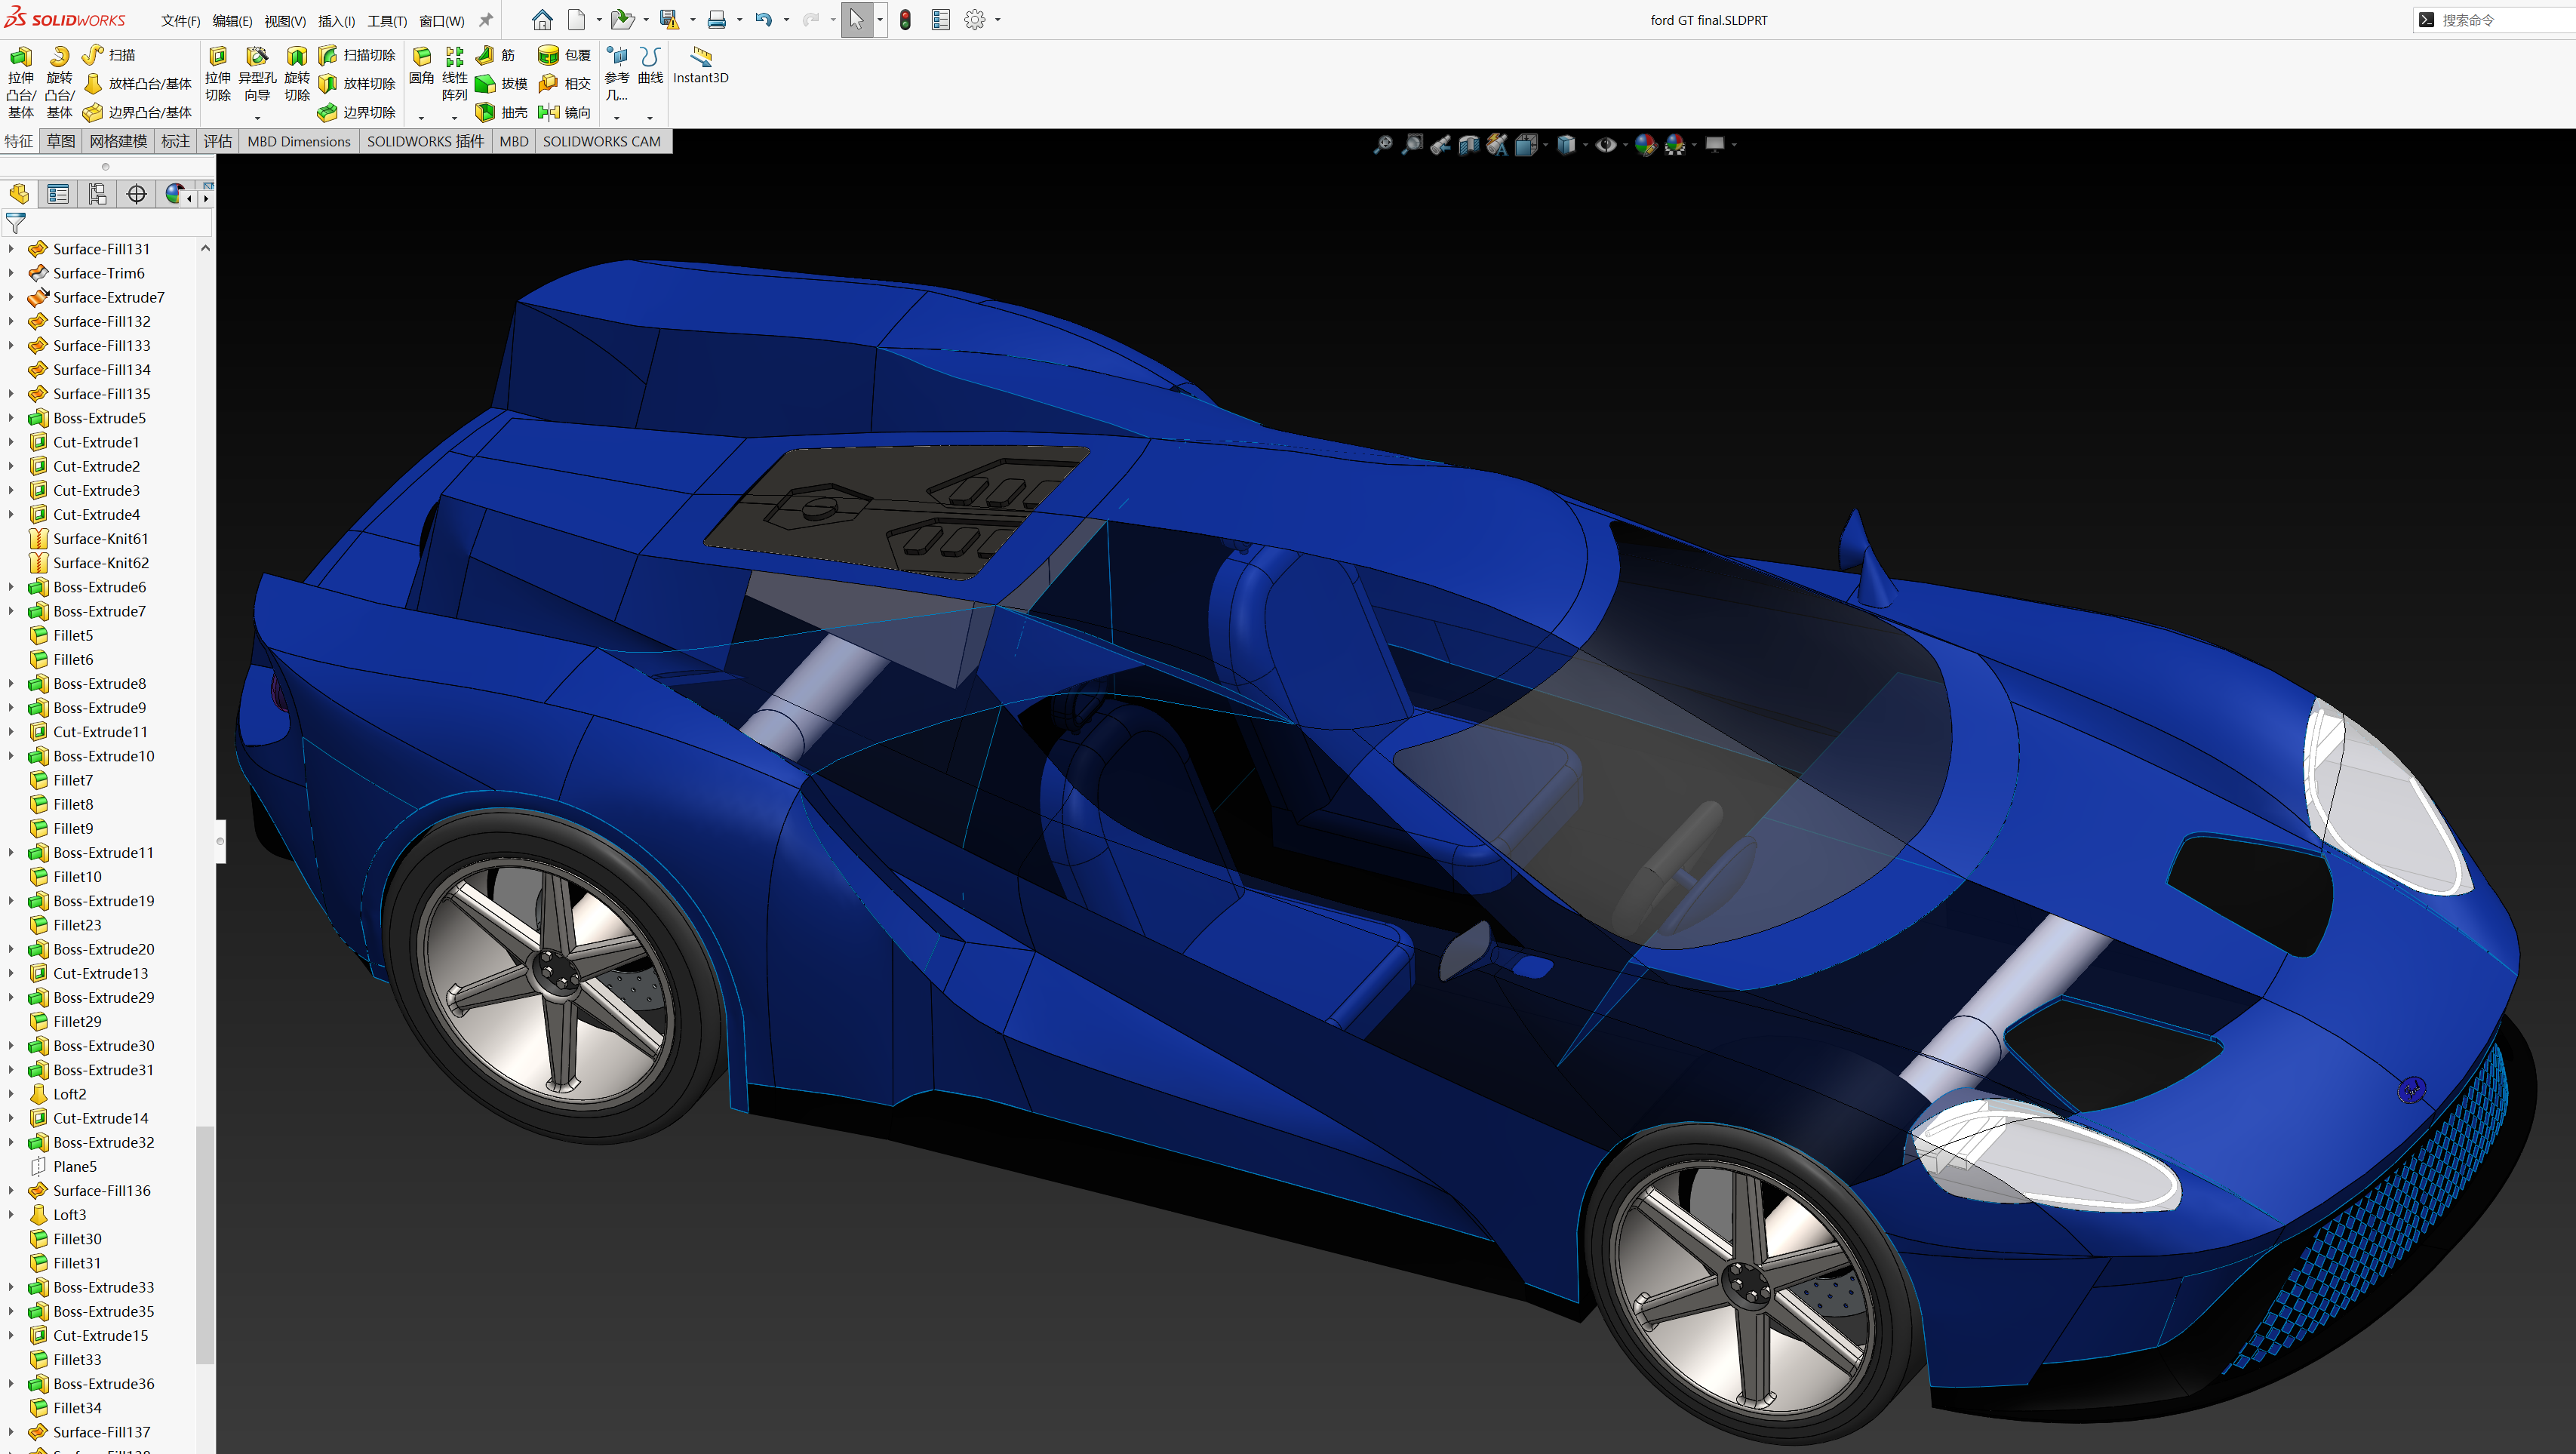Expand the Surface-Trim6 tree node
Viewport: 2576px width, 1454px height.
pos(11,273)
